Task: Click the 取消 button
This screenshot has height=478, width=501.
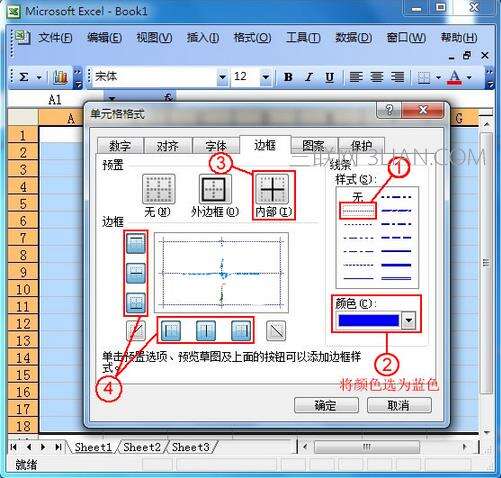Action: (399, 405)
